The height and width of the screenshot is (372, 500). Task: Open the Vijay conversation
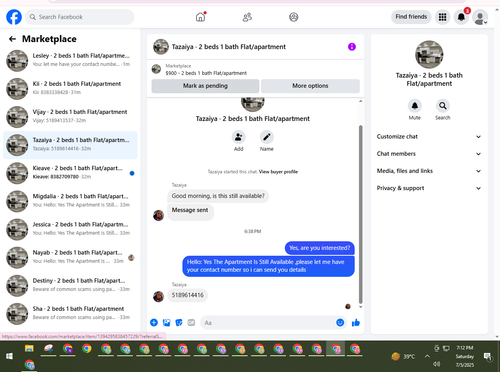[70, 117]
